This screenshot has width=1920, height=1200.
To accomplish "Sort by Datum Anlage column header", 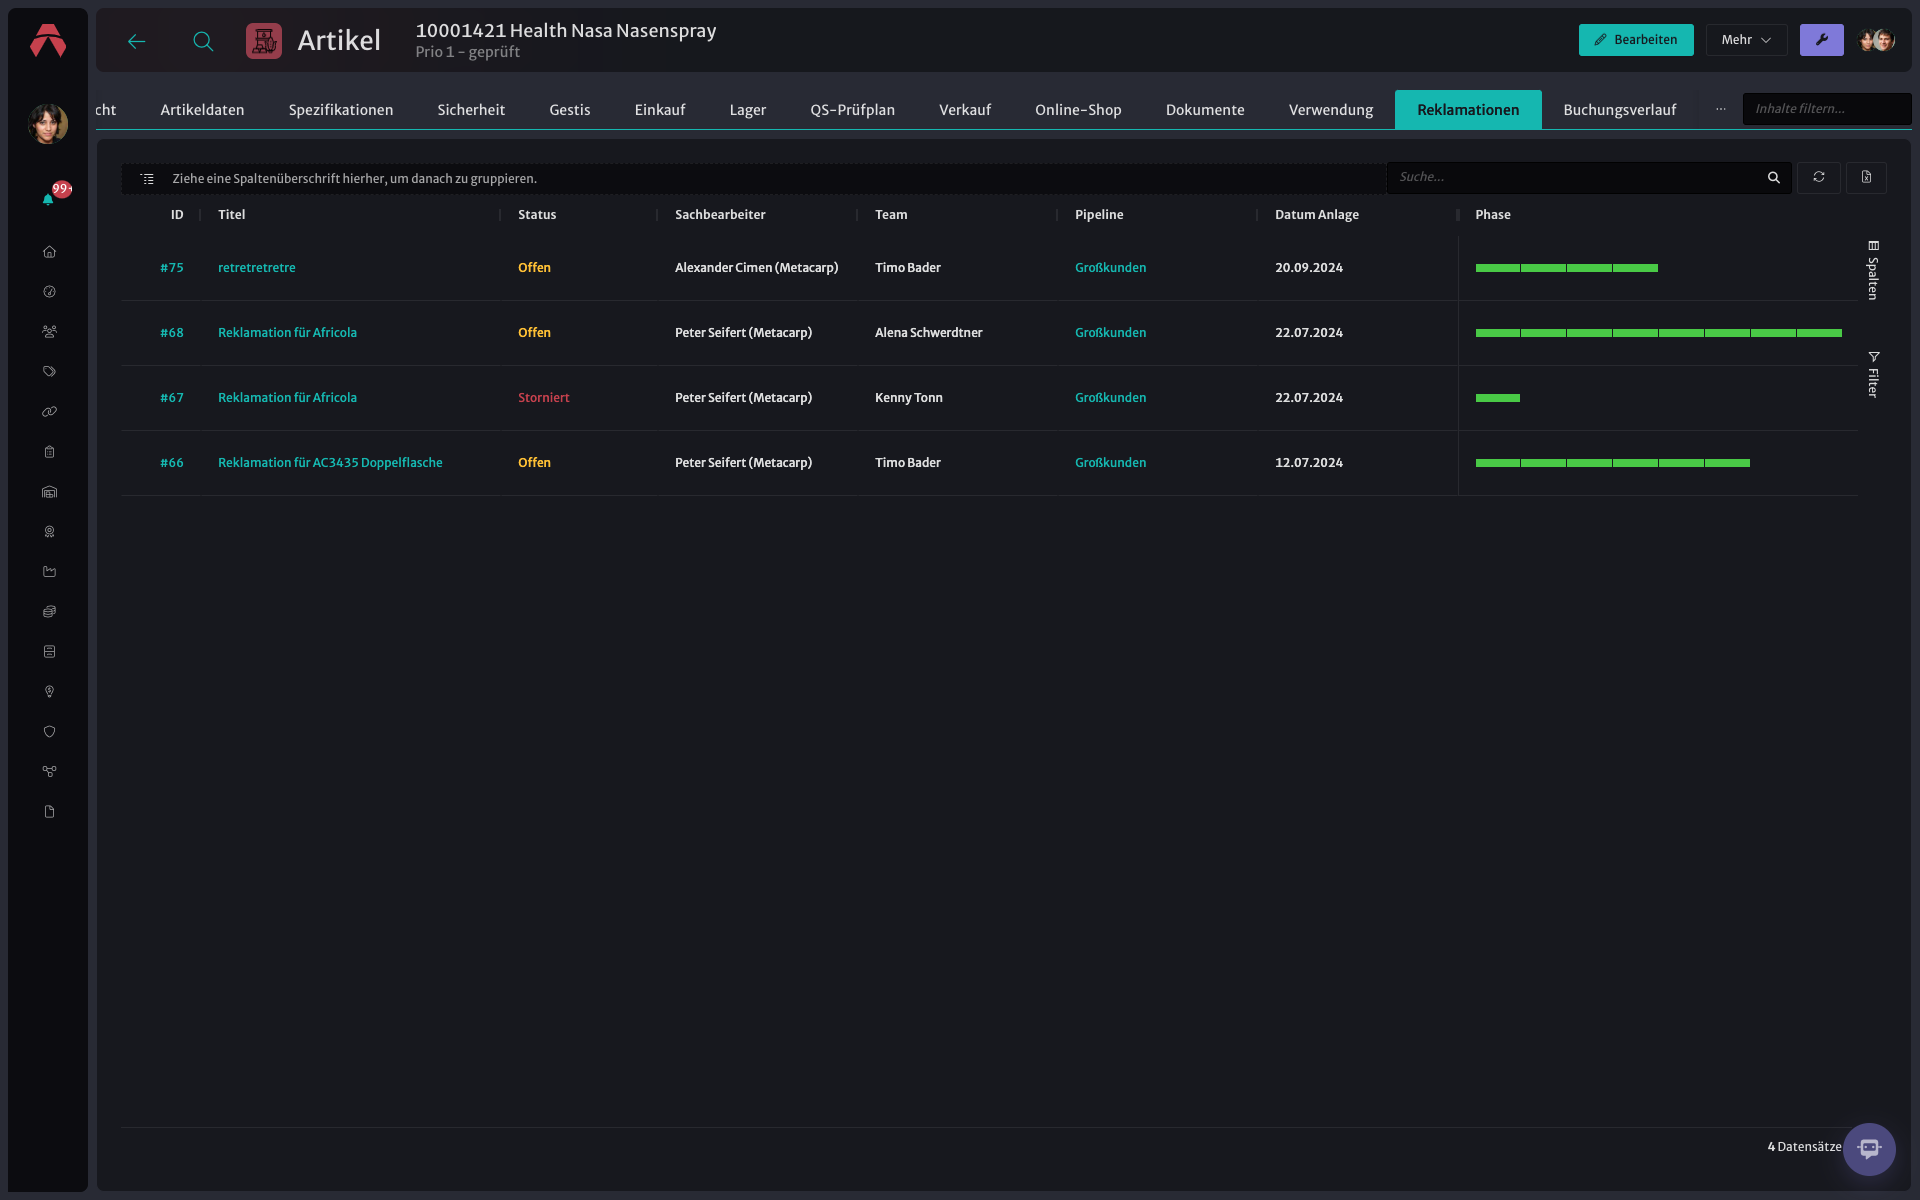I will point(1316,215).
